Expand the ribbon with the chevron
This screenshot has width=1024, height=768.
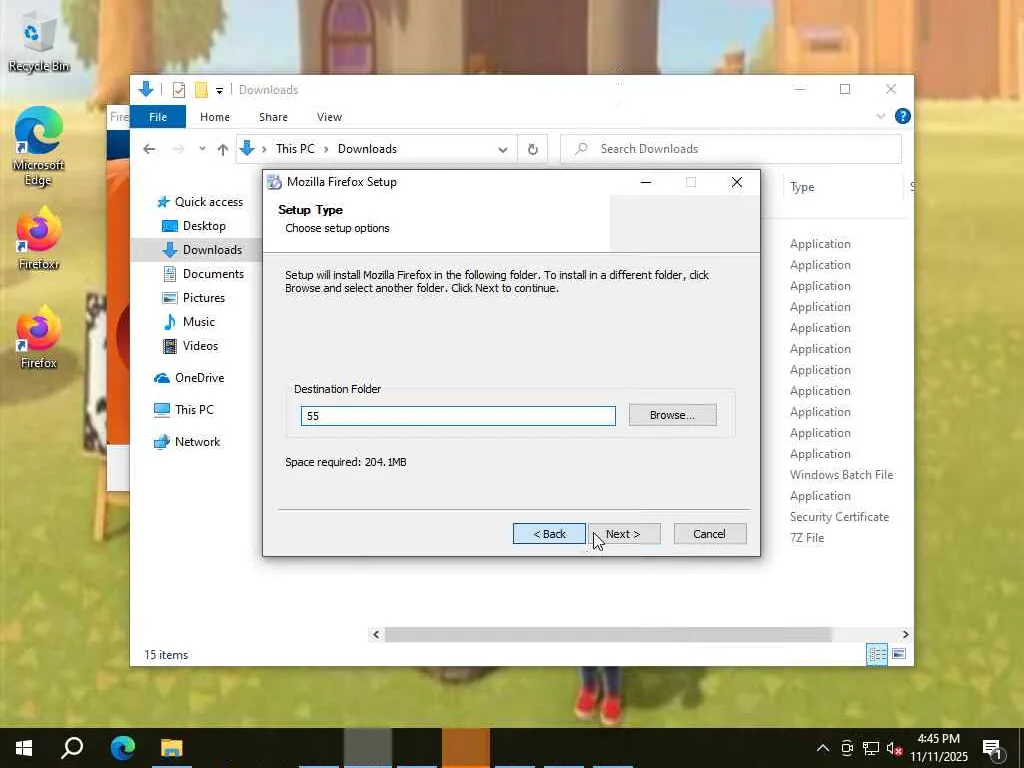pos(880,116)
